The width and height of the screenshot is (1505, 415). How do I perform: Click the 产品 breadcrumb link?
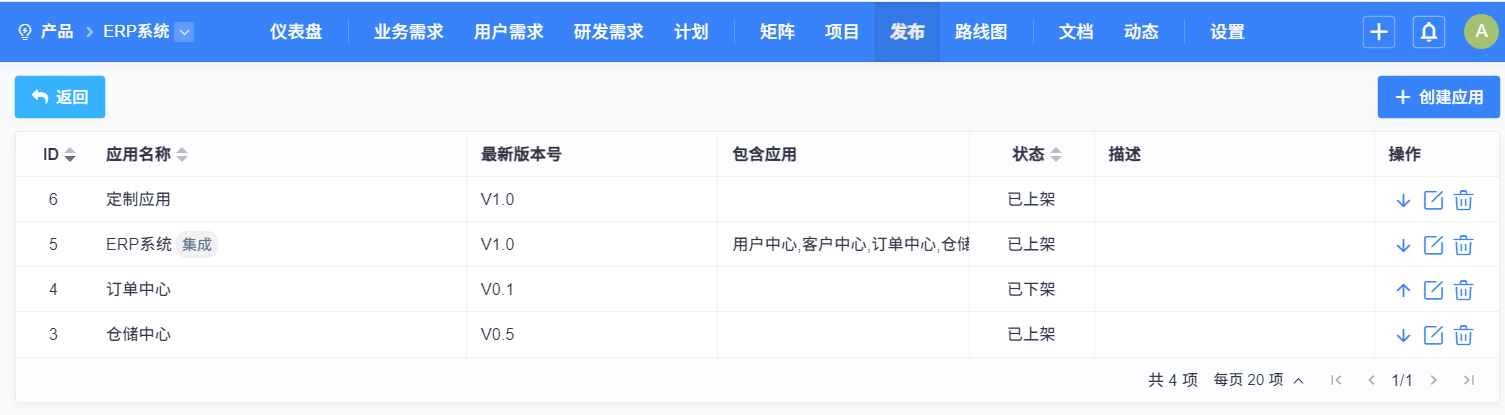coord(57,32)
